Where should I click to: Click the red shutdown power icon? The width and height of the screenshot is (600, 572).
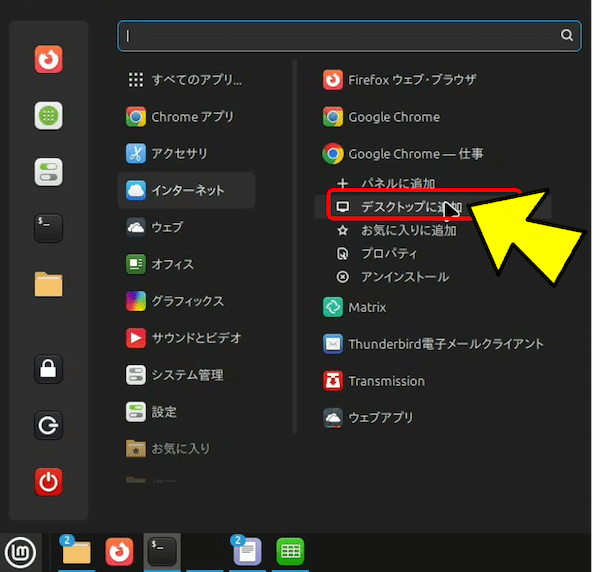point(48,482)
